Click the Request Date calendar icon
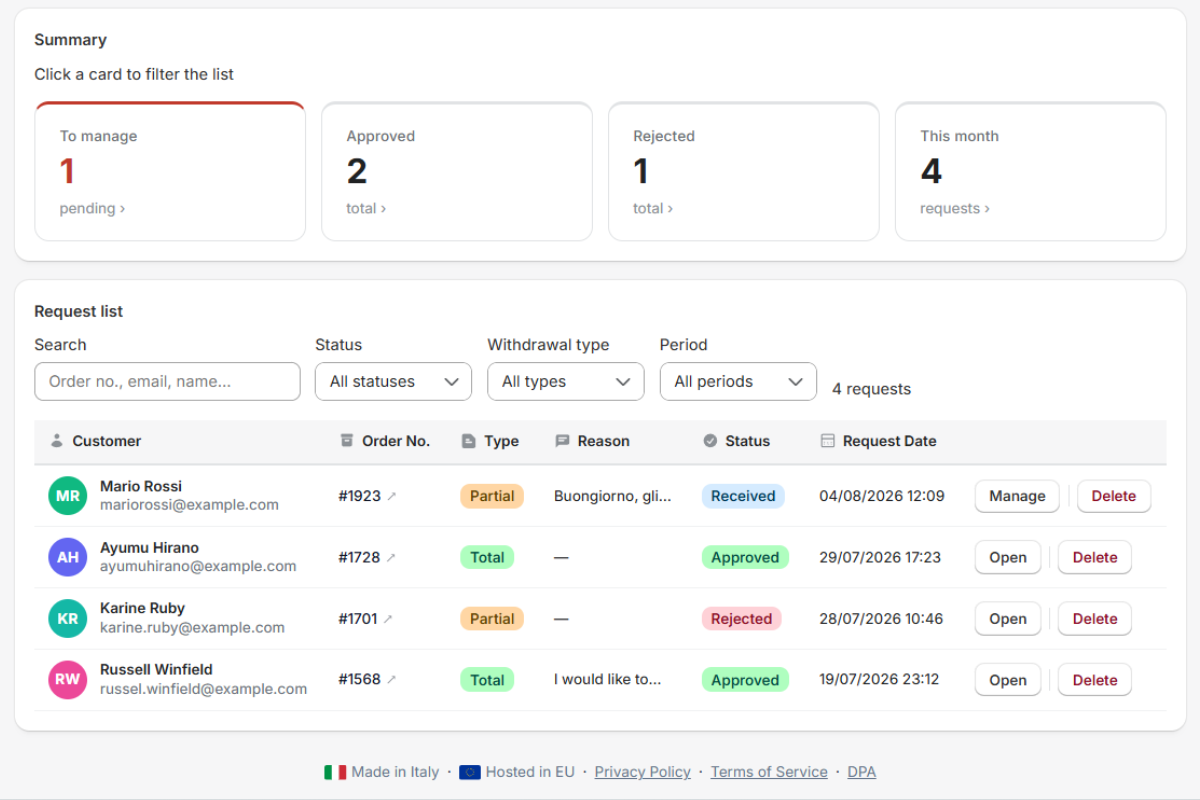Screen dimensions: 1200x800 coord(827,441)
